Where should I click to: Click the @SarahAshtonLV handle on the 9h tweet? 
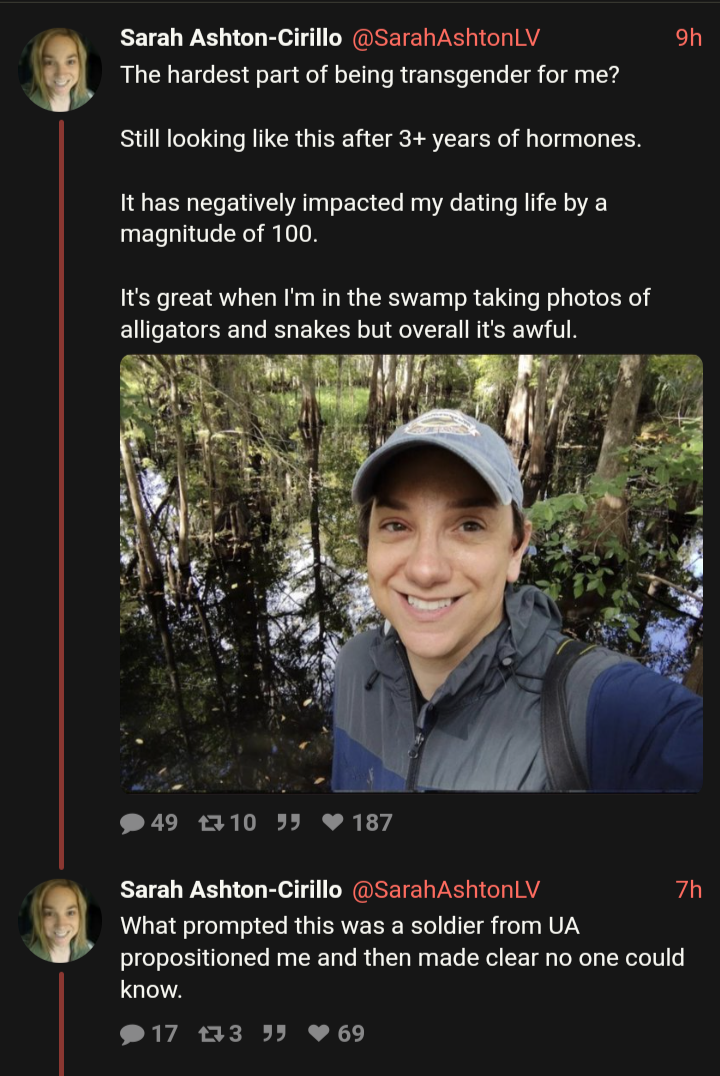(446, 38)
